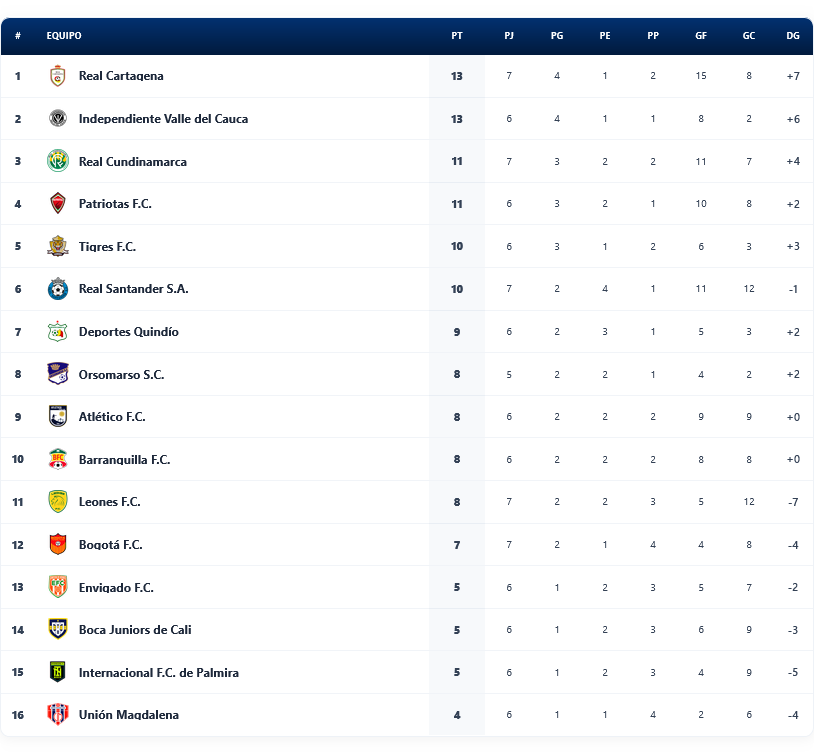This screenshot has height=752, width=814.
Task: Click the Internacional F.C. de Palmira crest
Action: click(58, 672)
